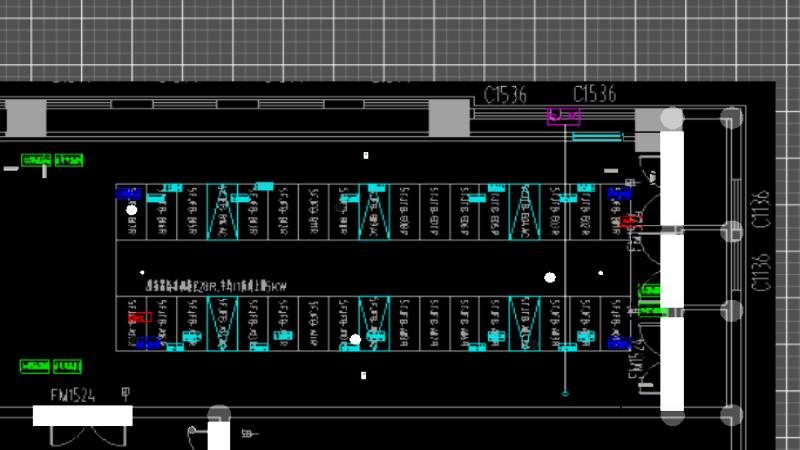Screen dimensions: 800x450
Task: Select the cyan horizontal bar near the top right
Action: coord(596,137)
